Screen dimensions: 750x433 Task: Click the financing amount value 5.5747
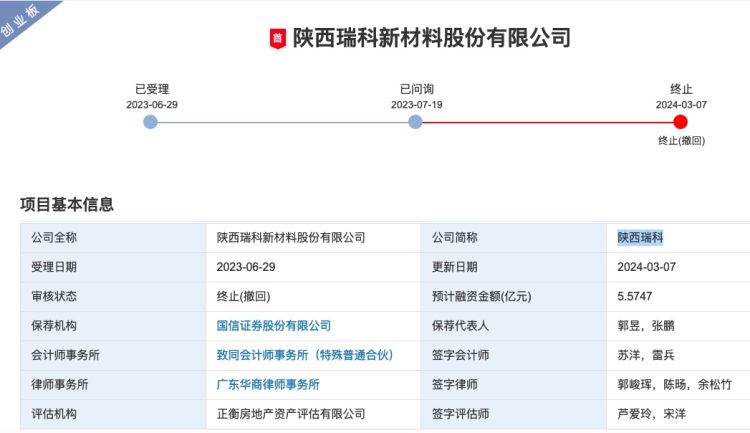[635, 297]
